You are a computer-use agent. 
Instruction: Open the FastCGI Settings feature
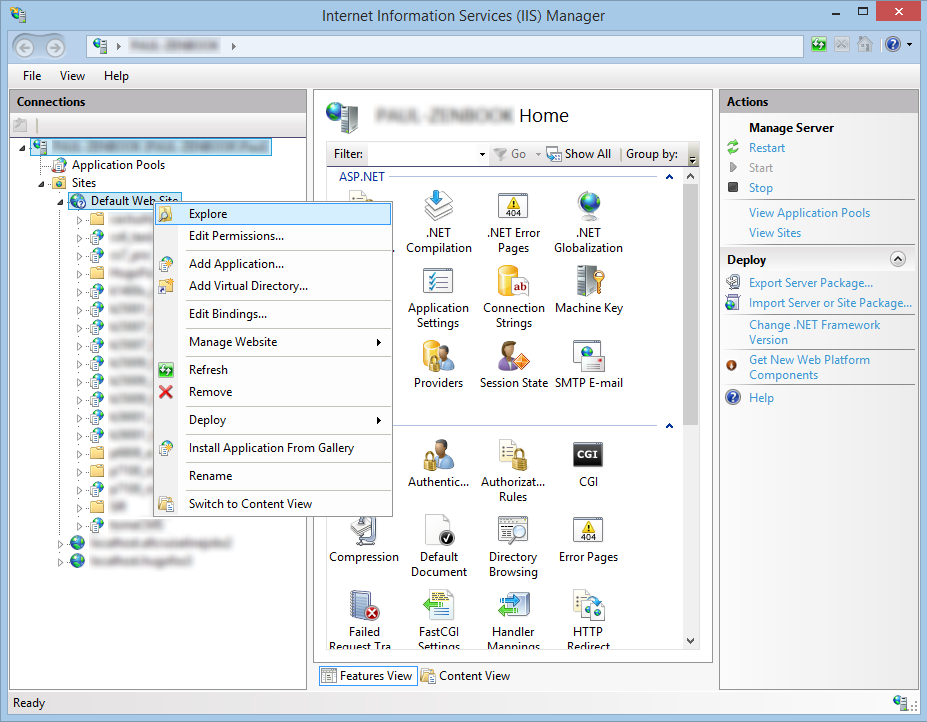pos(439,620)
